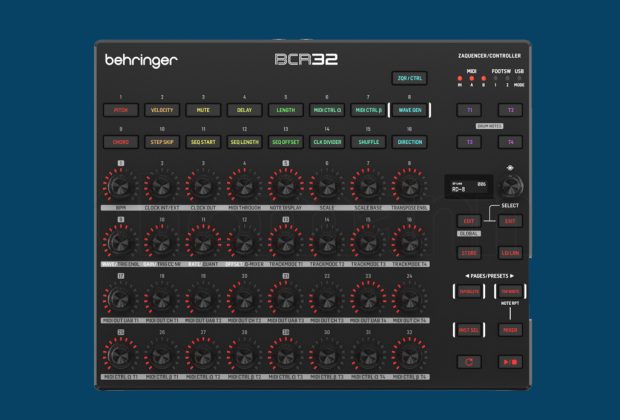Click knob 21 labeled MIDI OUT USB T3
The width and height of the screenshot is (620, 420).
[285, 299]
